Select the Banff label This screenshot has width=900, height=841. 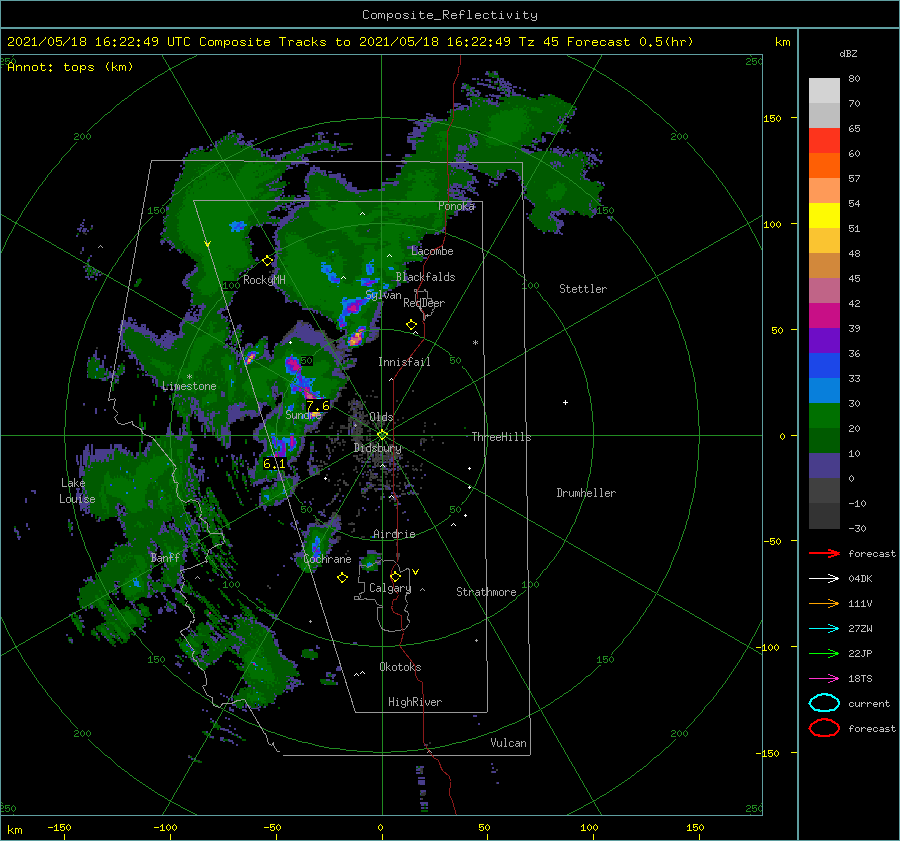tap(165, 557)
